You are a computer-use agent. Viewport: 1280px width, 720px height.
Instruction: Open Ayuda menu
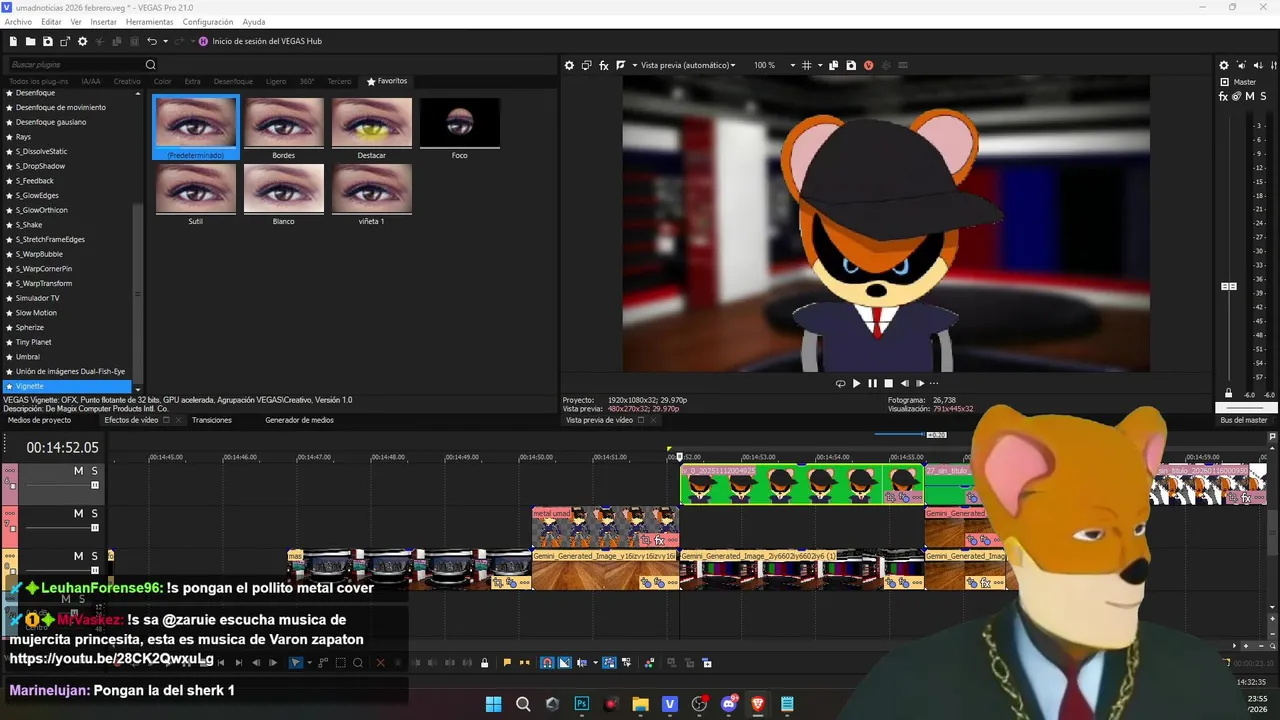click(x=254, y=22)
